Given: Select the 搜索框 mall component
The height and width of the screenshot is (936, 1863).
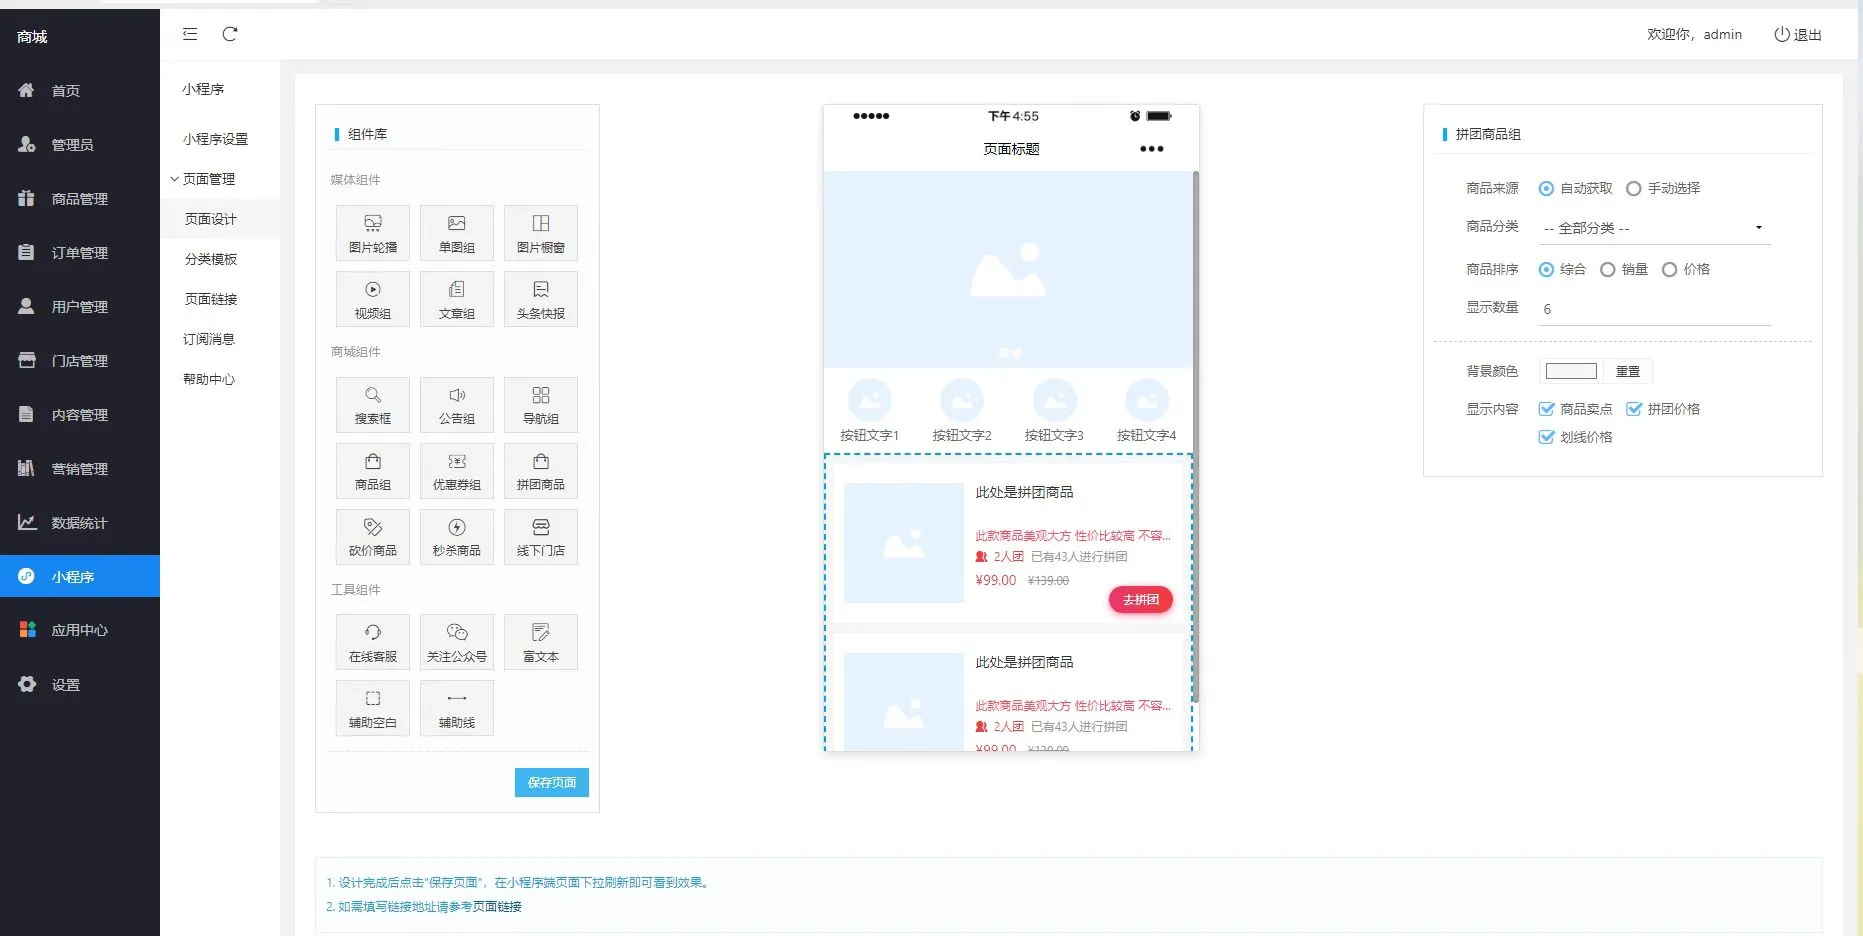Looking at the screenshot, I should point(372,404).
